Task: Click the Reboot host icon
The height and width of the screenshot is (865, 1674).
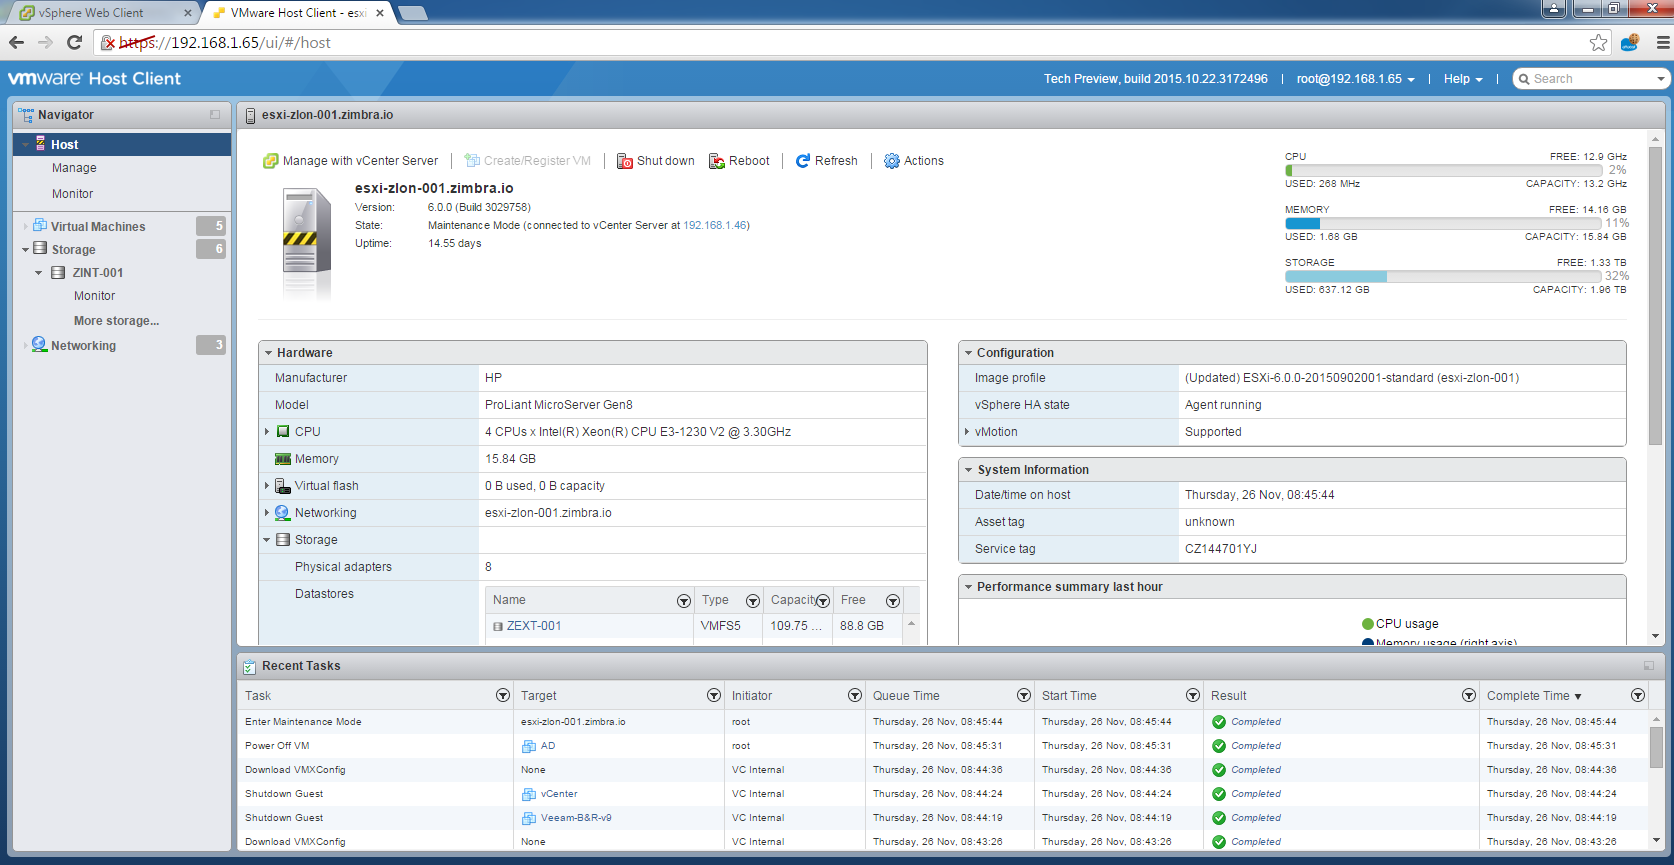Action: click(x=716, y=161)
